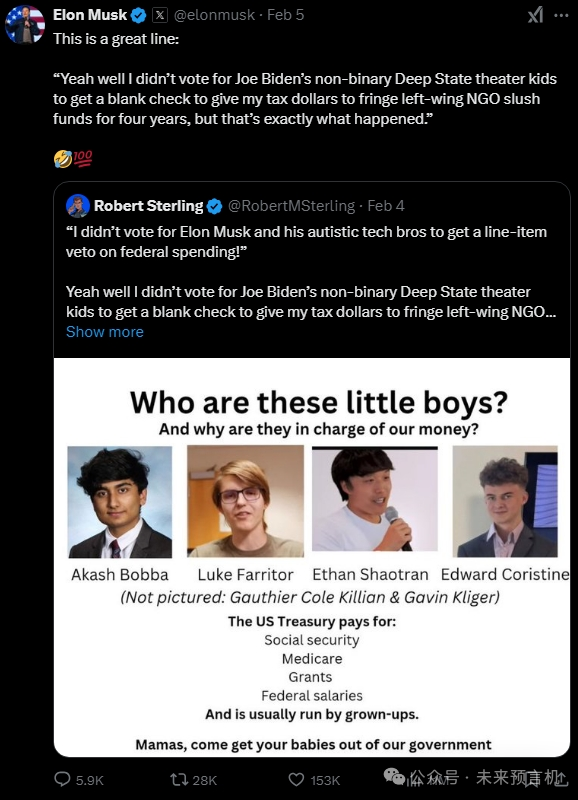This screenshot has width=578, height=800.
Task: Click the main post's "This is a great line" text
Action: pos(116,39)
